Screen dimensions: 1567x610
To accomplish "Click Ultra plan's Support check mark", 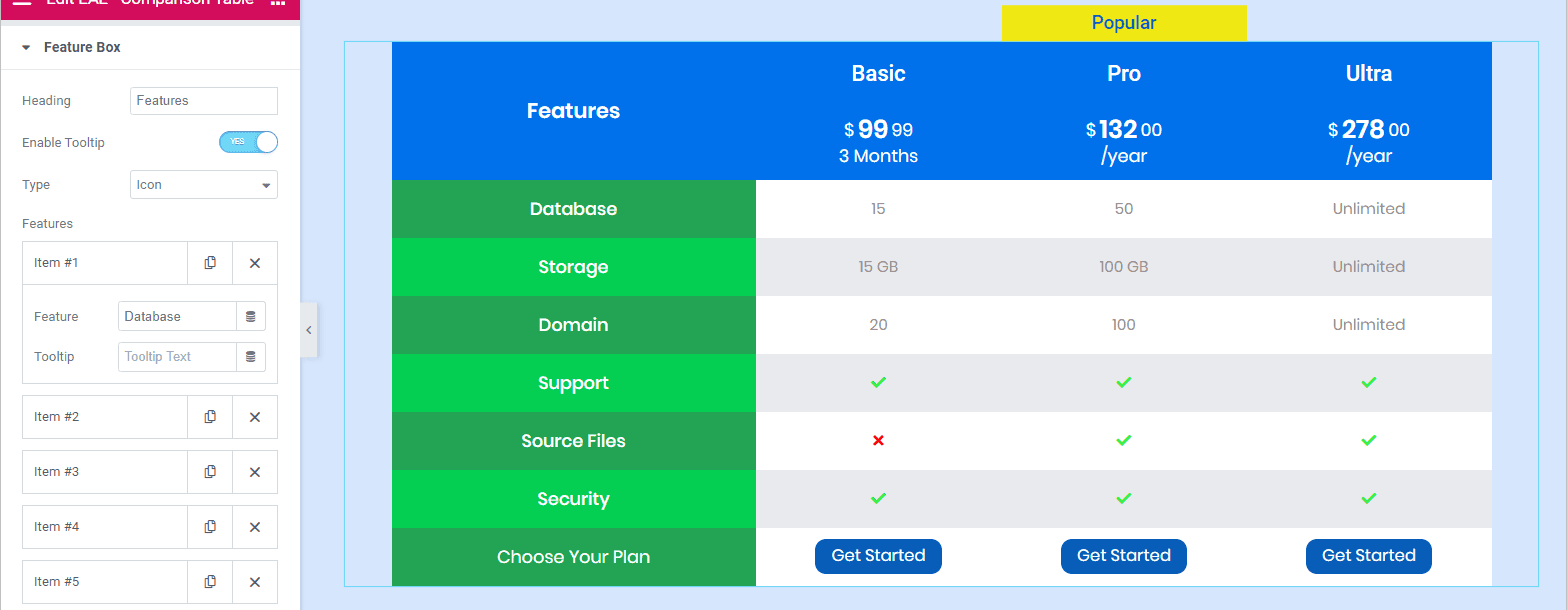I will coord(1369,383).
